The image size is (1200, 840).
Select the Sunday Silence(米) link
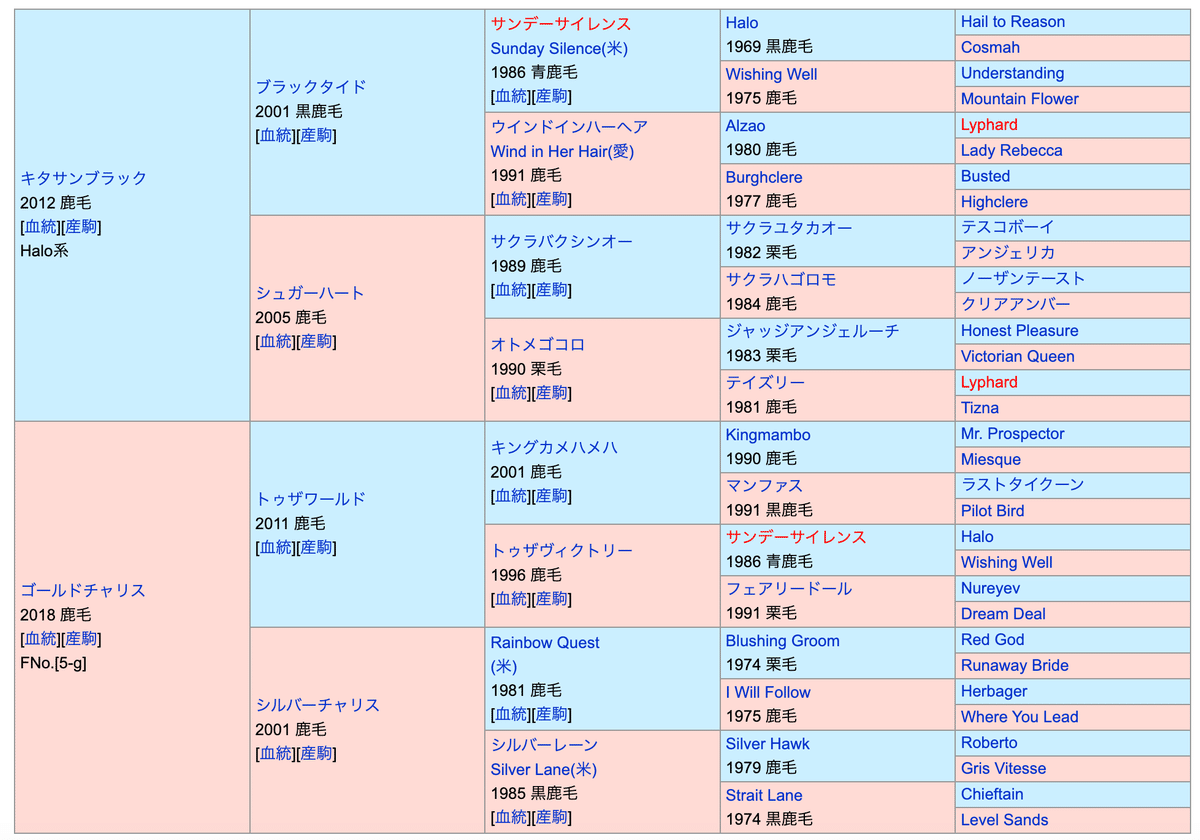point(558,48)
